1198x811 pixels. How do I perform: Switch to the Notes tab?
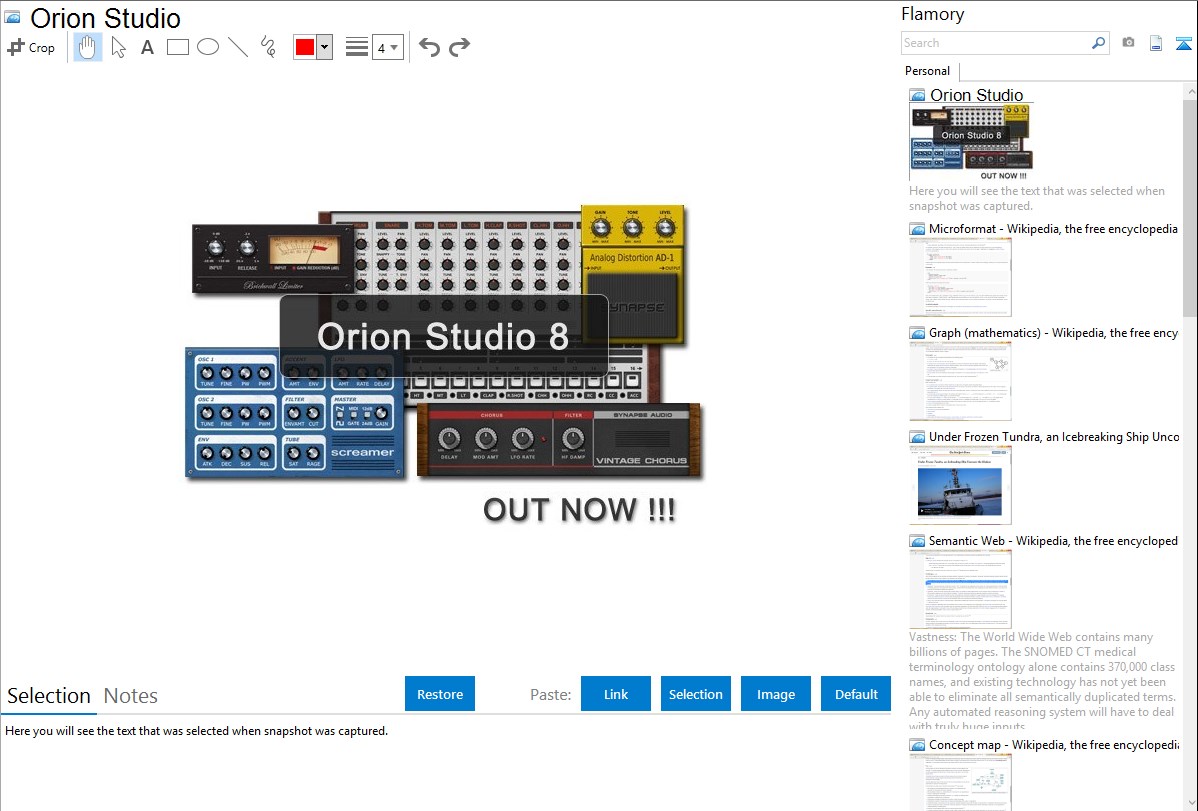click(131, 696)
